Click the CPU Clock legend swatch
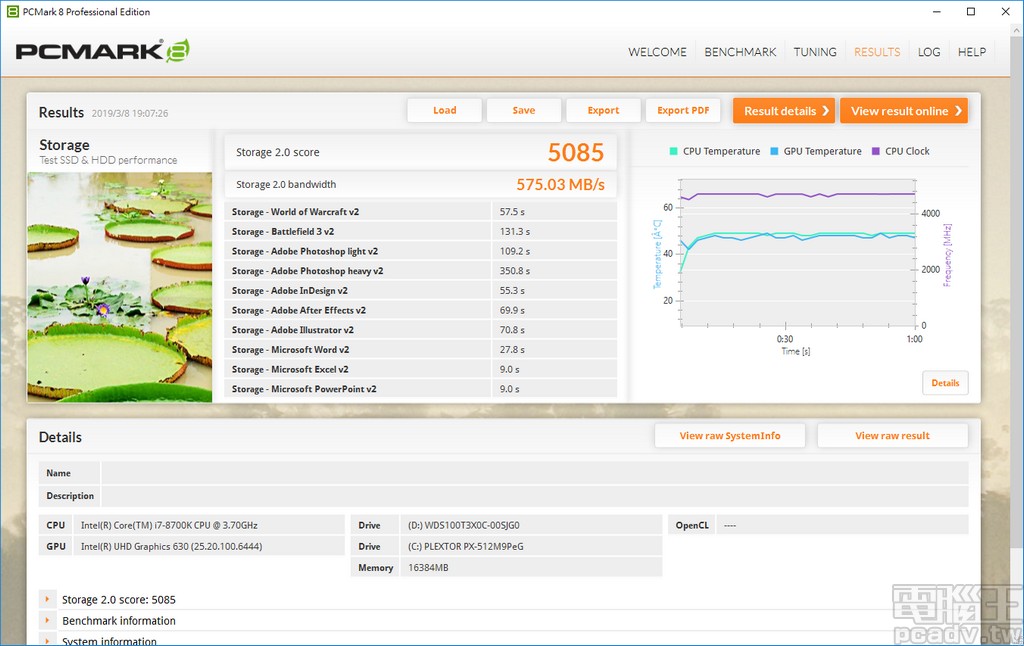This screenshot has height=646, width=1024. pyautogui.click(x=876, y=152)
